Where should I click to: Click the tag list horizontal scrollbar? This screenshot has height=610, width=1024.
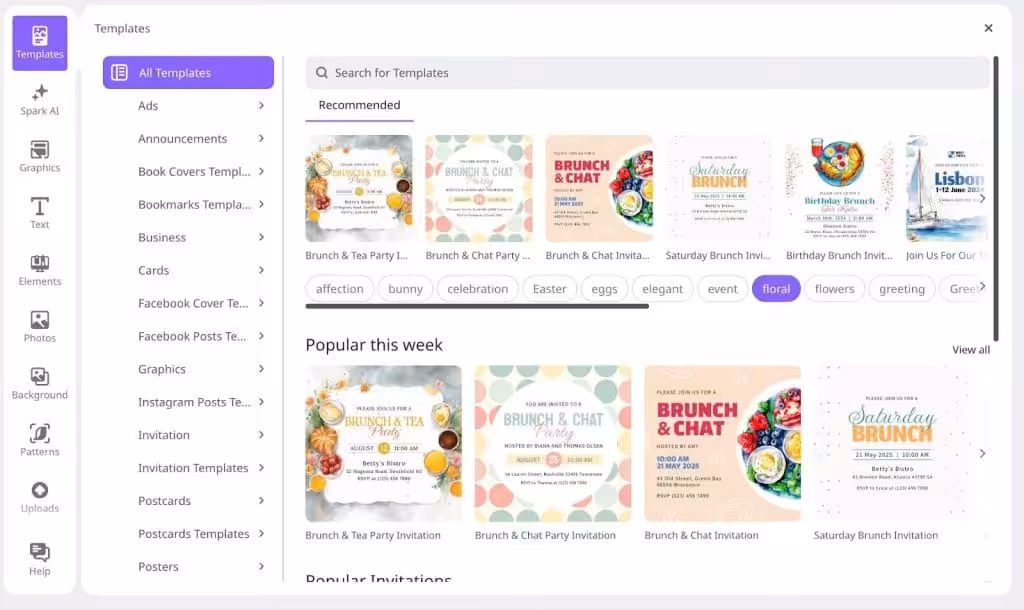point(477,306)
